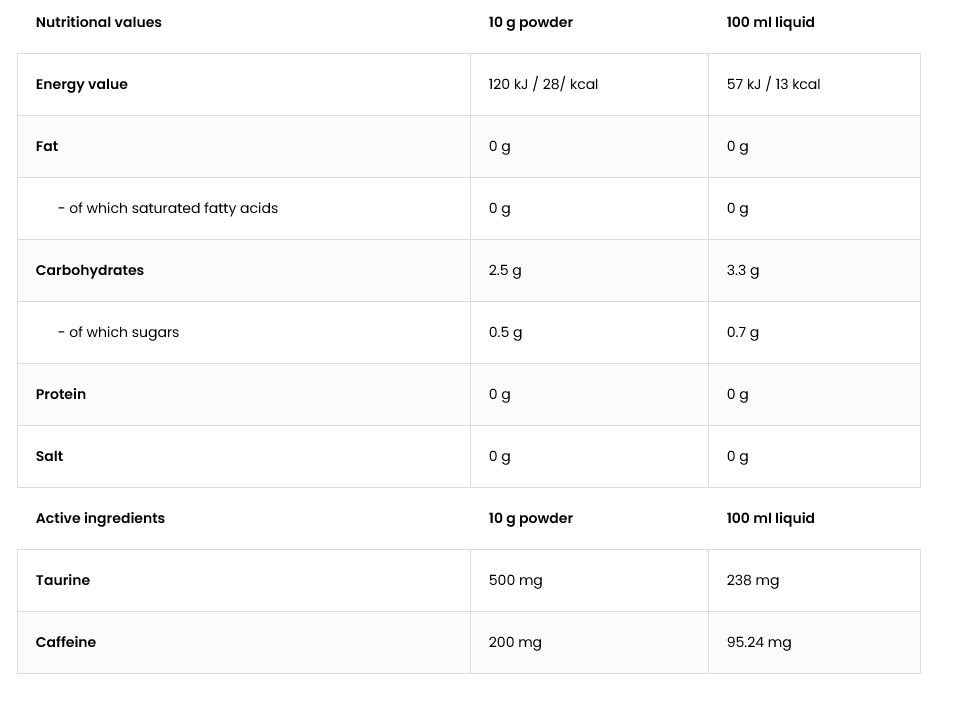Click the 0.5 g sugars value
957x711 pixels.
click(x=505, y=333)
